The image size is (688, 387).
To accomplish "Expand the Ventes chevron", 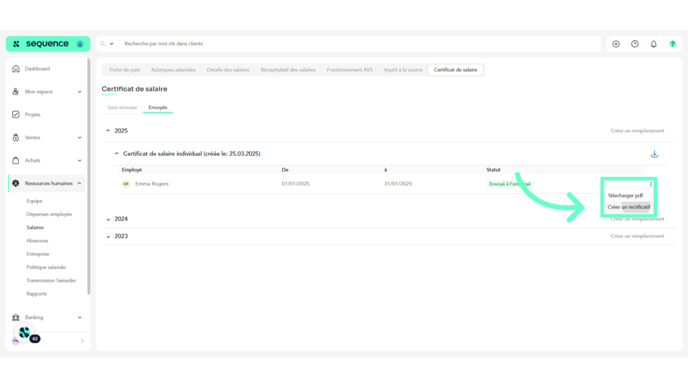I will (79, 138).
